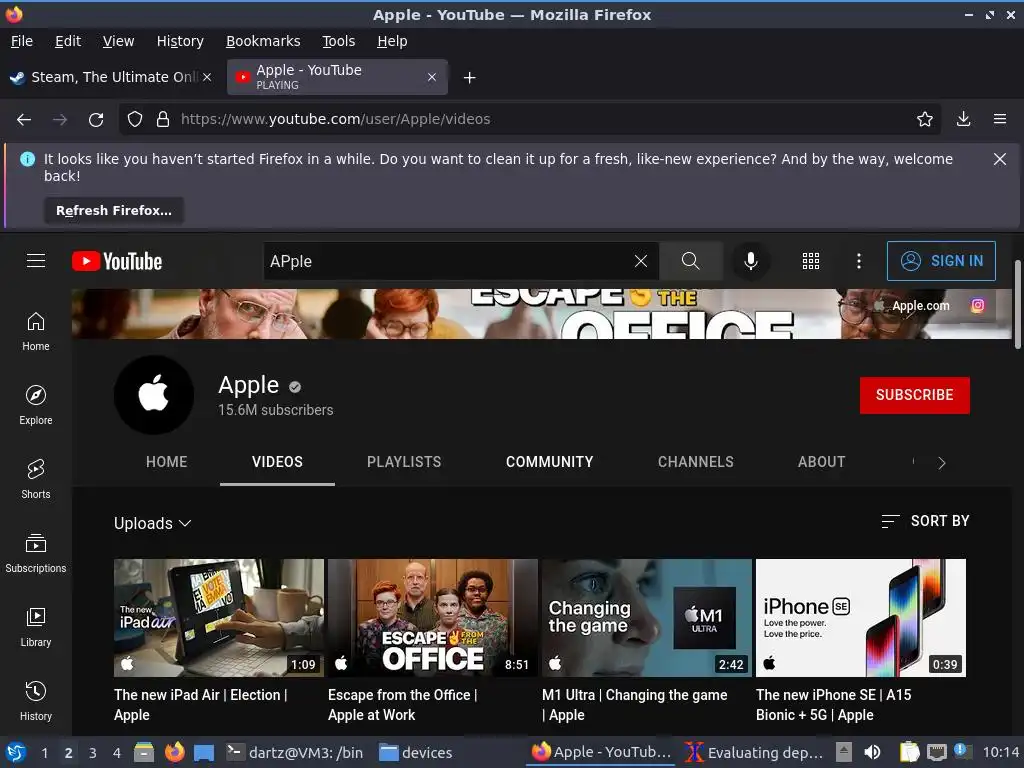Image resolution: width=1024 pixels, height=768 pixels.
Task: Show site security padlock info
Action: [x=163, y=120]
